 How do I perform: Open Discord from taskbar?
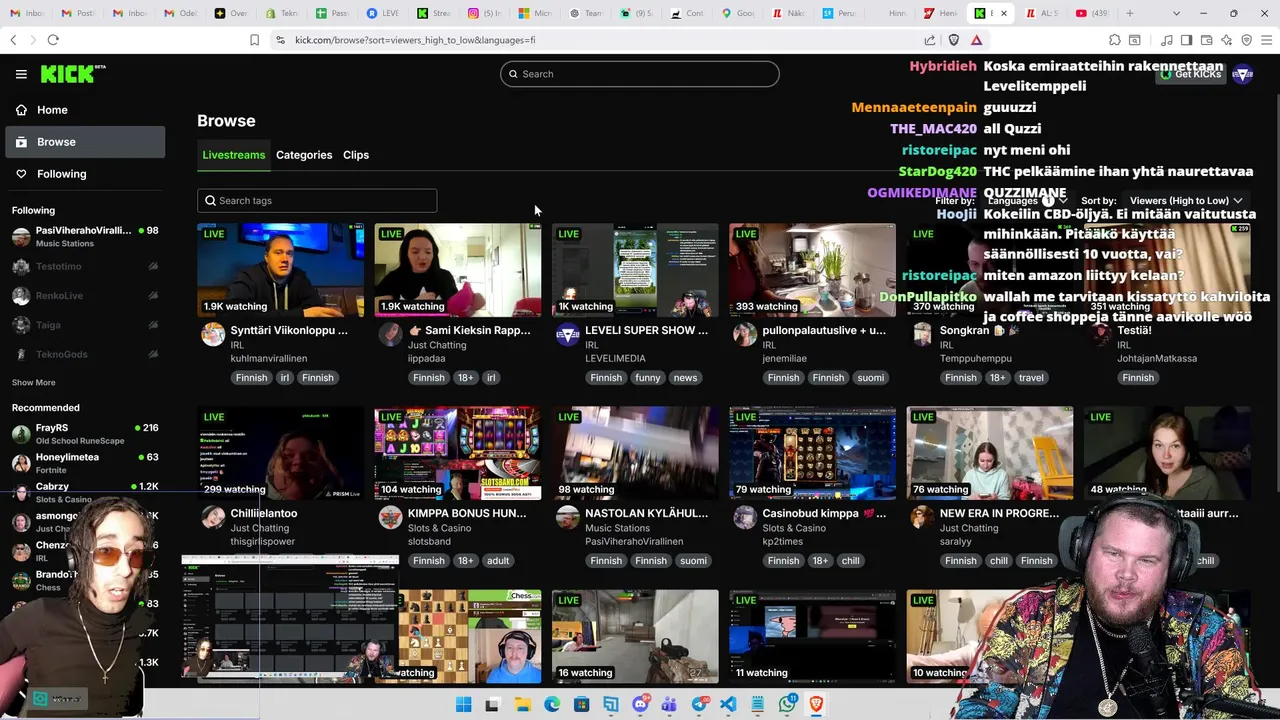[640, 705]
